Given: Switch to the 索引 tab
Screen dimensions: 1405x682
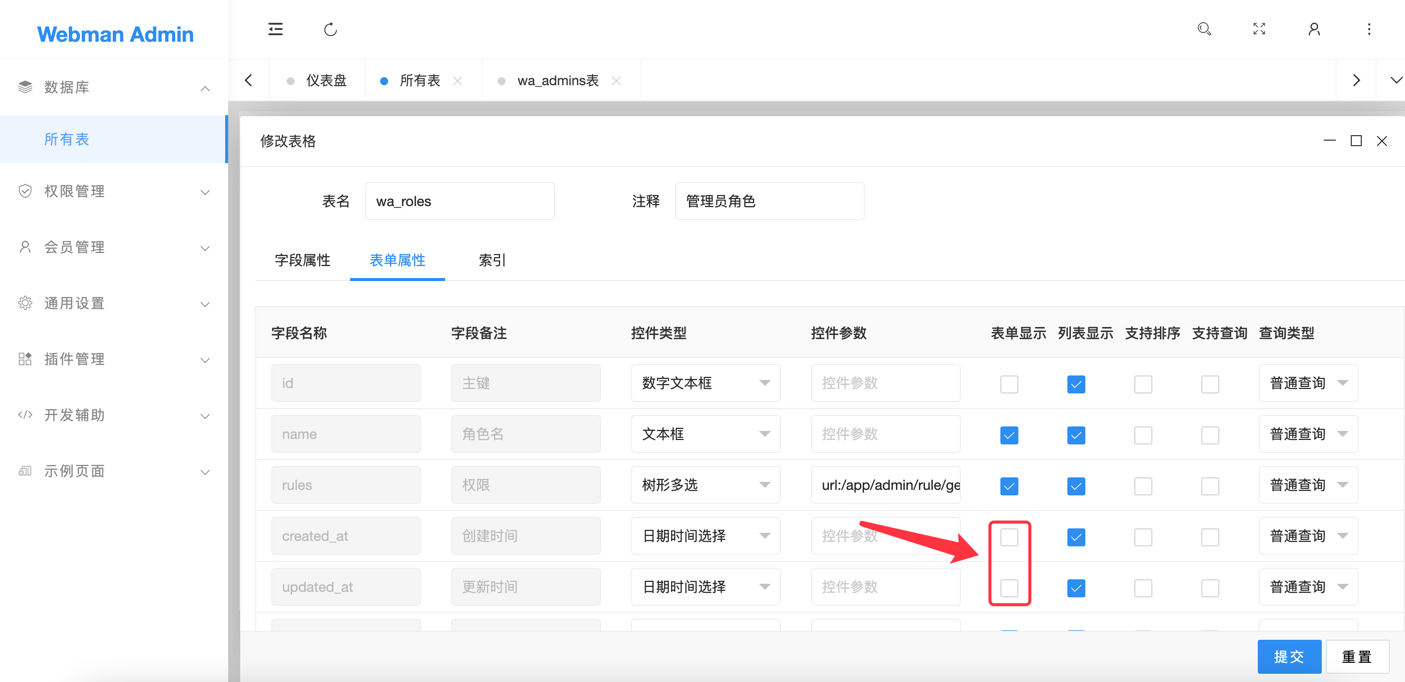Looking at the screenshot, I should tap(492, 260).
